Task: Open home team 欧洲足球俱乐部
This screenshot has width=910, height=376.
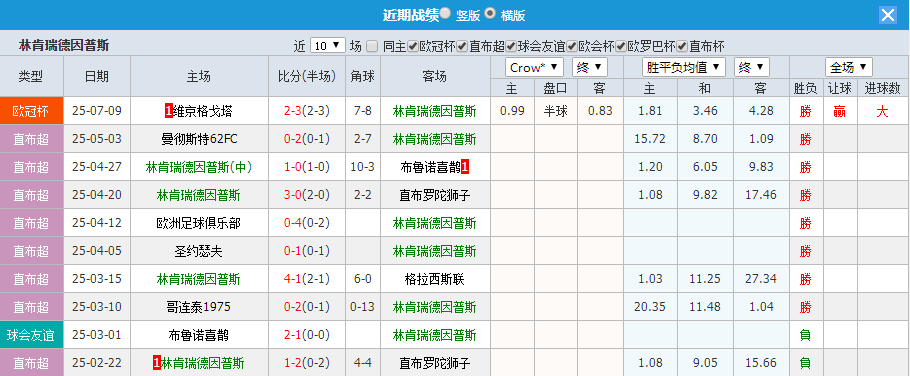Action: coord(199,223)
